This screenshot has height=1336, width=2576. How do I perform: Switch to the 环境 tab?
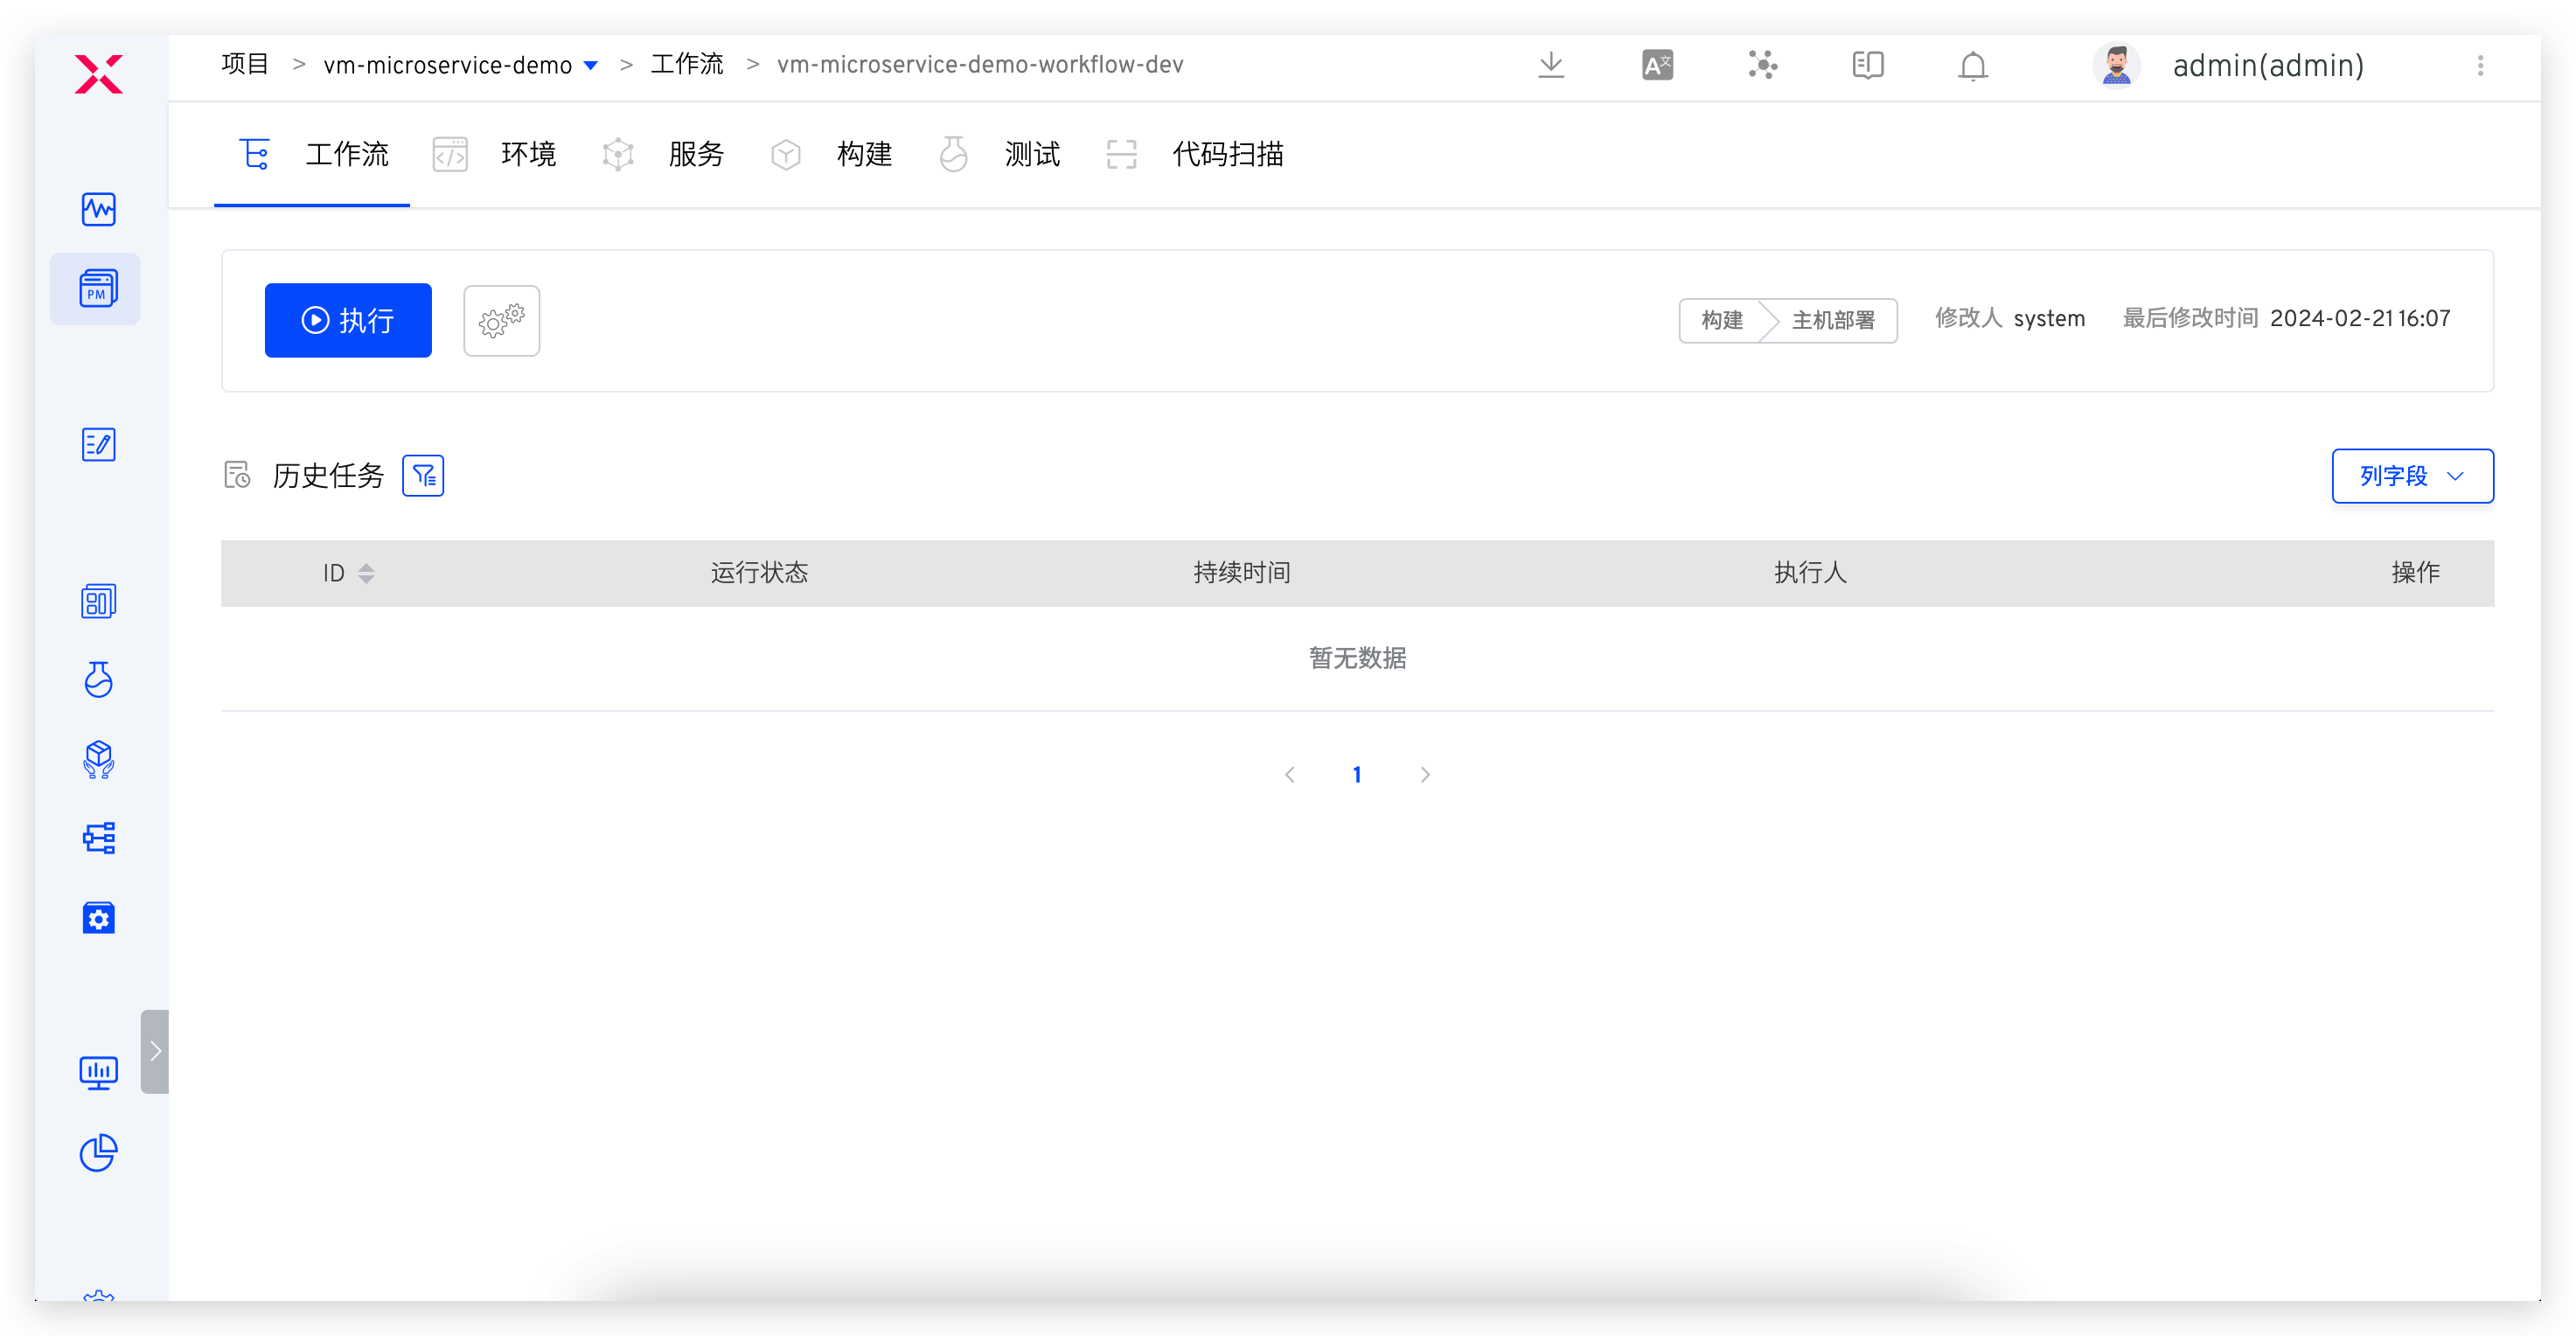click(x=528, y=154)
